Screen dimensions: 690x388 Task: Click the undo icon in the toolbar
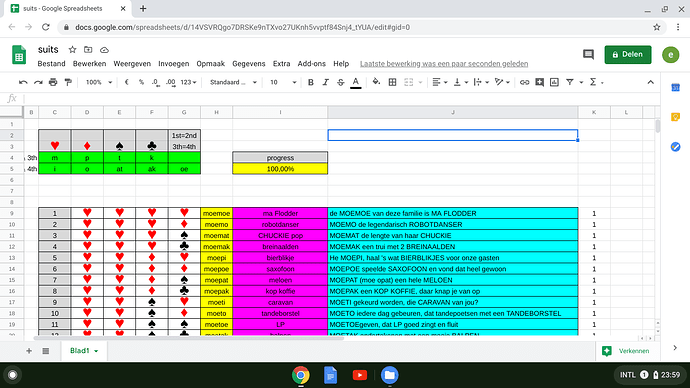point(23,82)
